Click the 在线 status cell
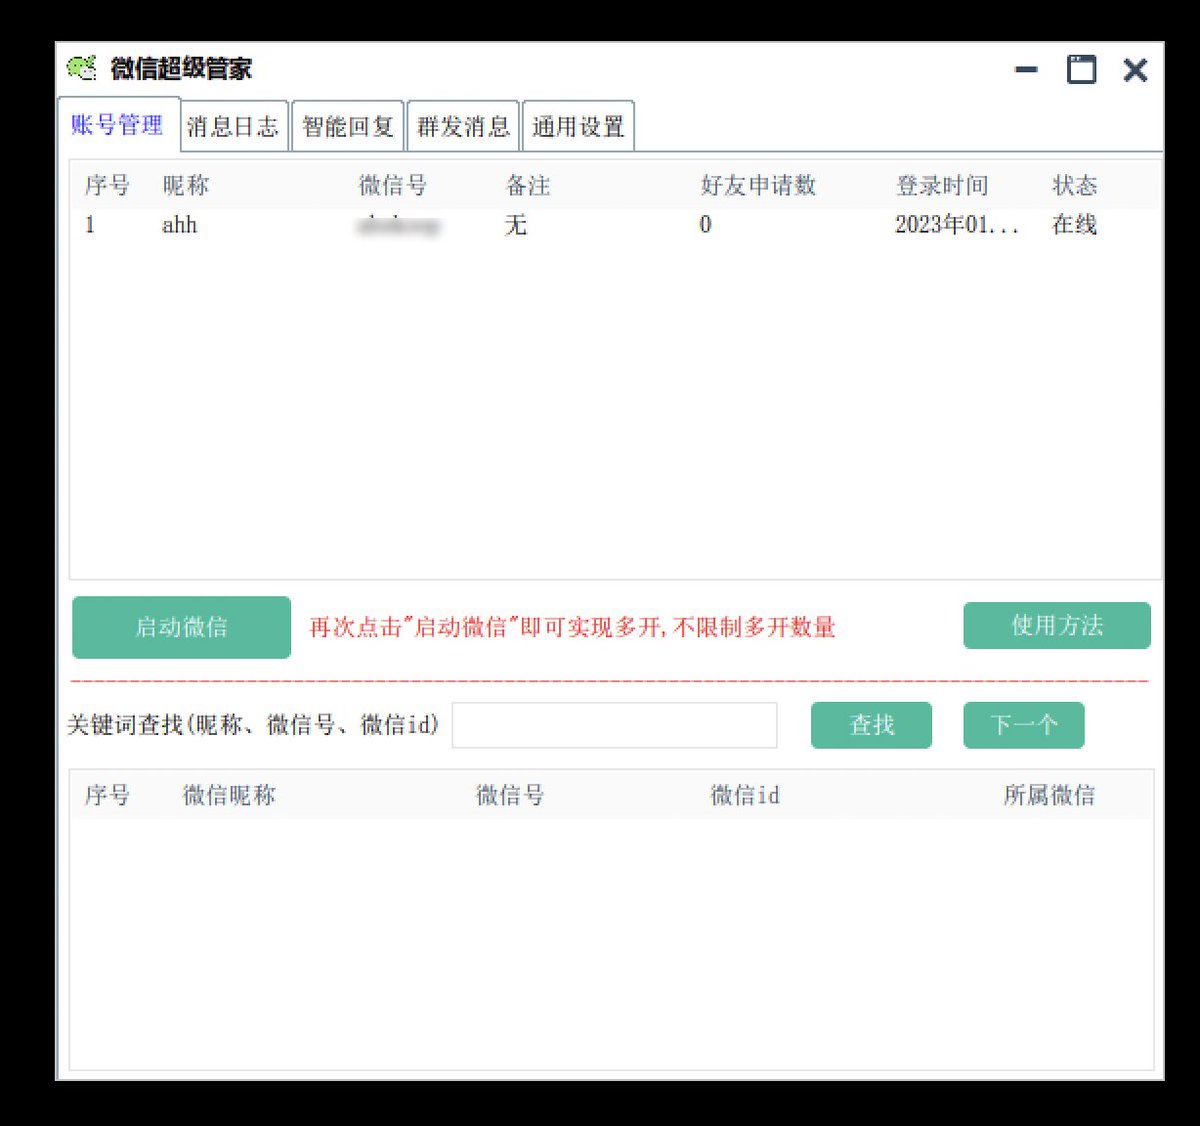 [x=1074, y=225]
